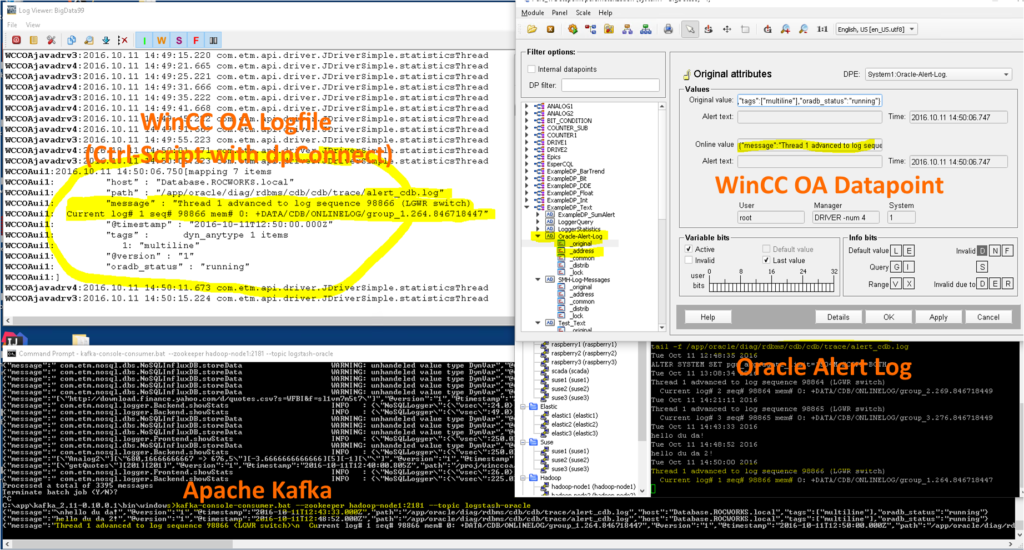Click the yellow book icon in Log Viewer toolbar
Image resolution: width=1024 pixels, height=550 pixels.
coord(34,40)
